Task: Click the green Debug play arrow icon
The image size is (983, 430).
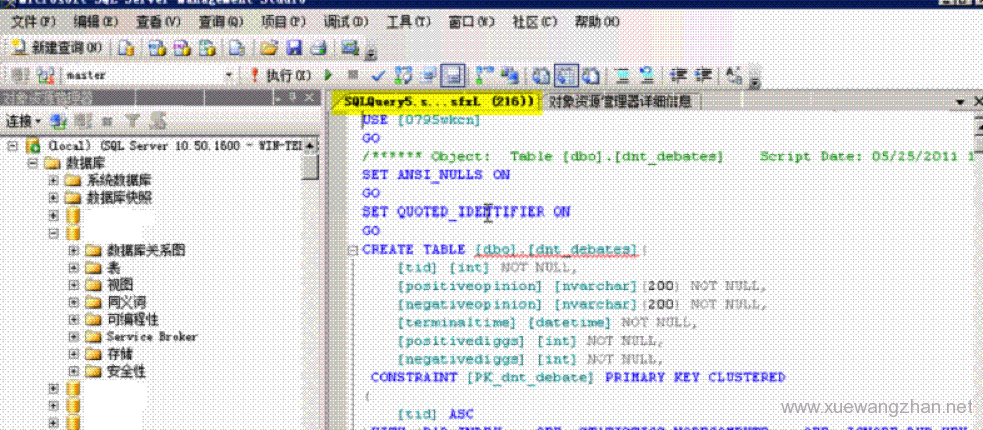Action: (329, 75)
